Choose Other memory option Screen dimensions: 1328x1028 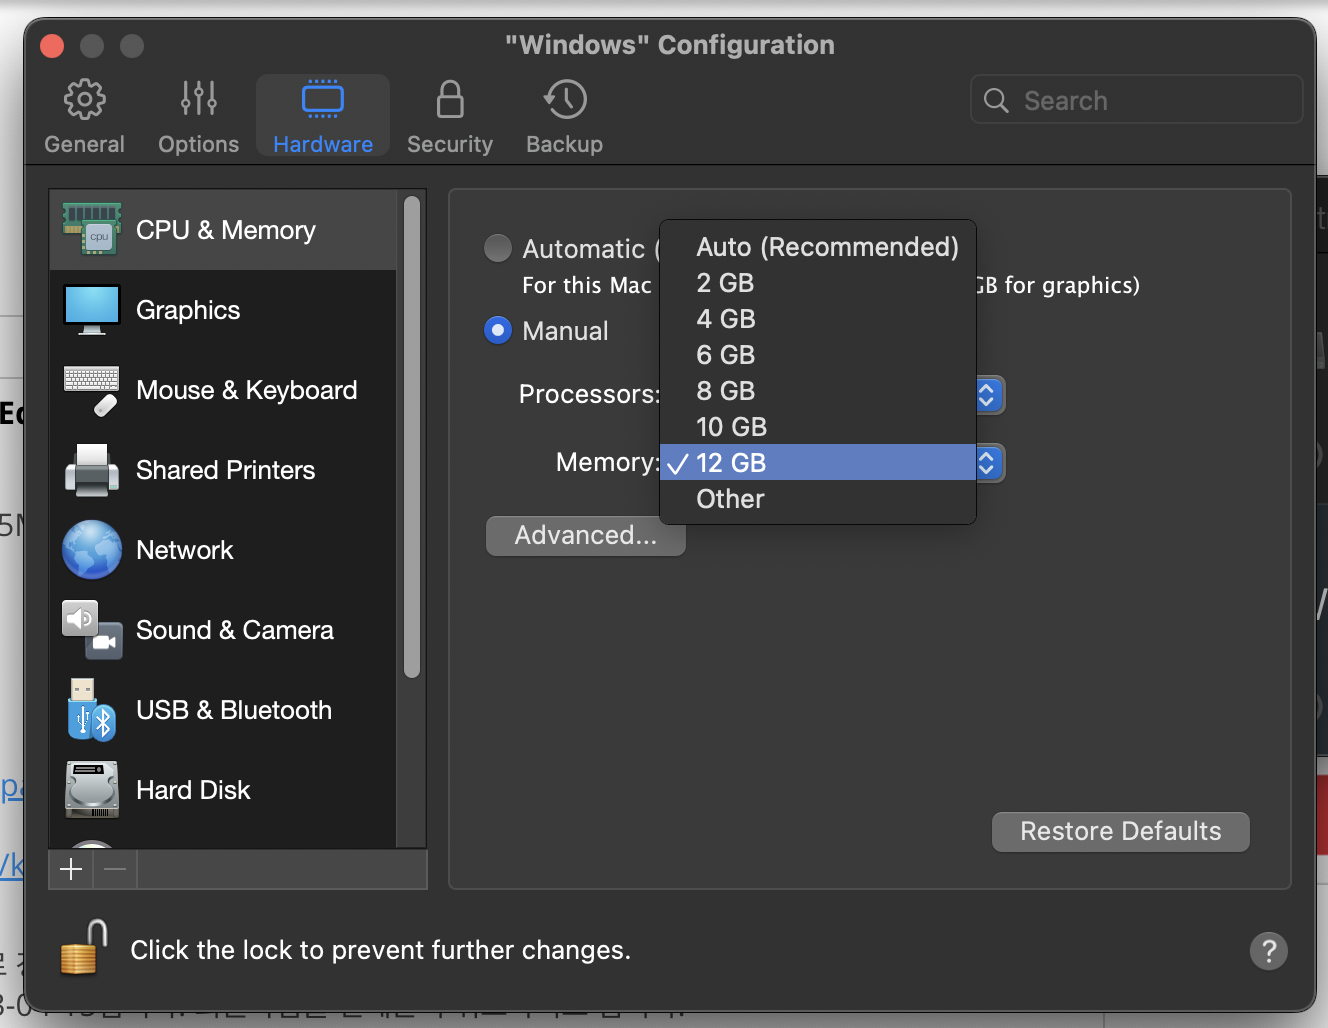[818, 499]
